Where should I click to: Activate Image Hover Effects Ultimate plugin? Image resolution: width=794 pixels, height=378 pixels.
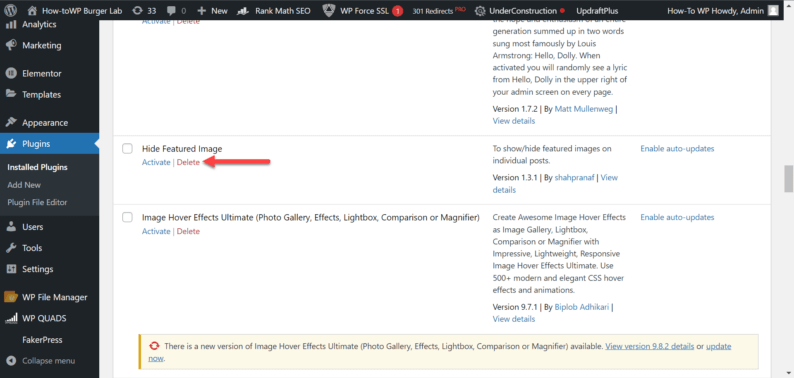click(x=156, y=231)
